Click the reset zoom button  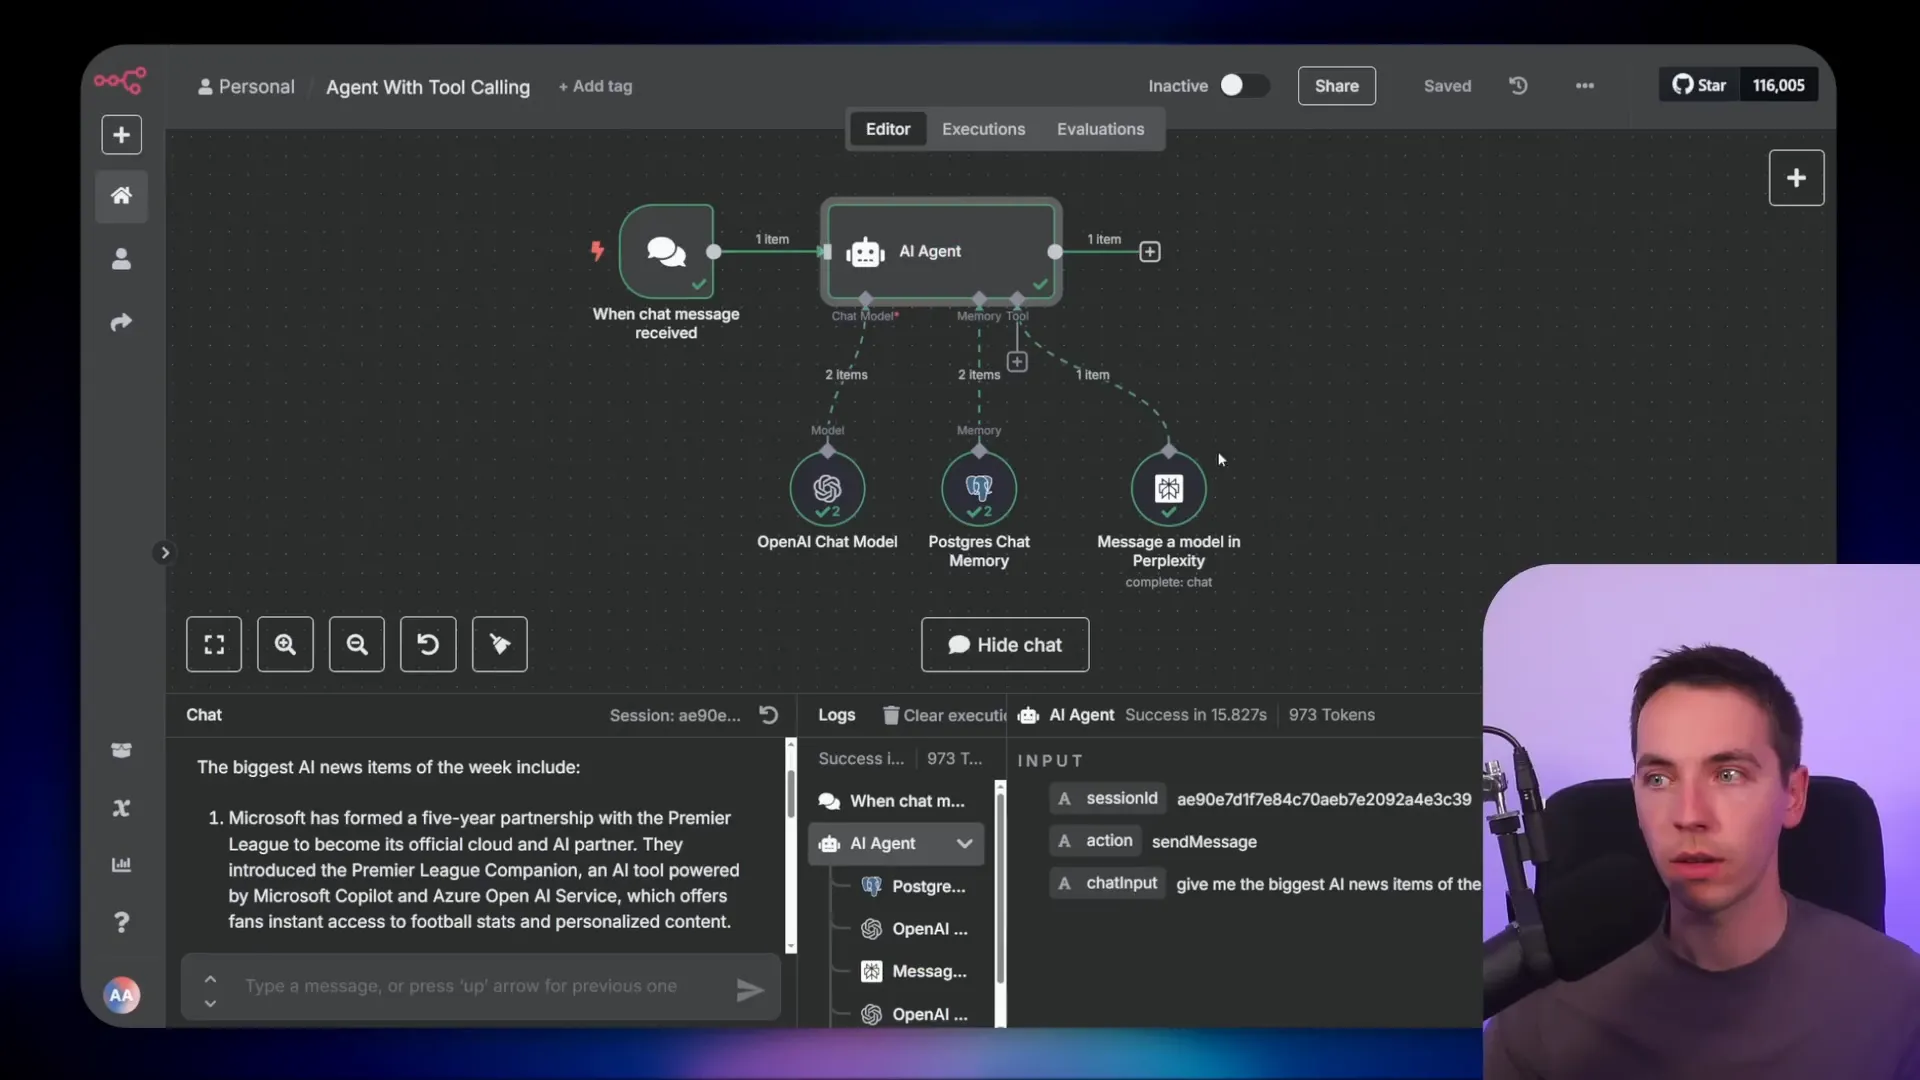(428, 644)
